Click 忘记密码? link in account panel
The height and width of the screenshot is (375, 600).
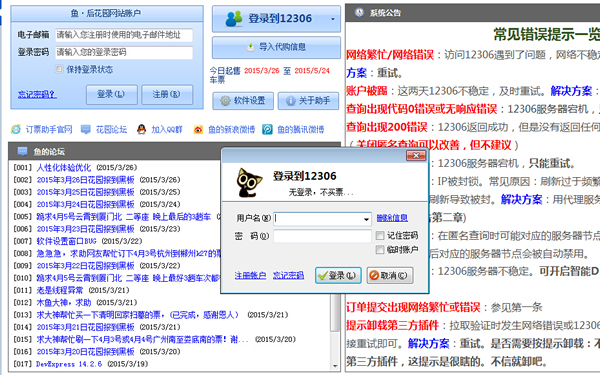(38, 94)
